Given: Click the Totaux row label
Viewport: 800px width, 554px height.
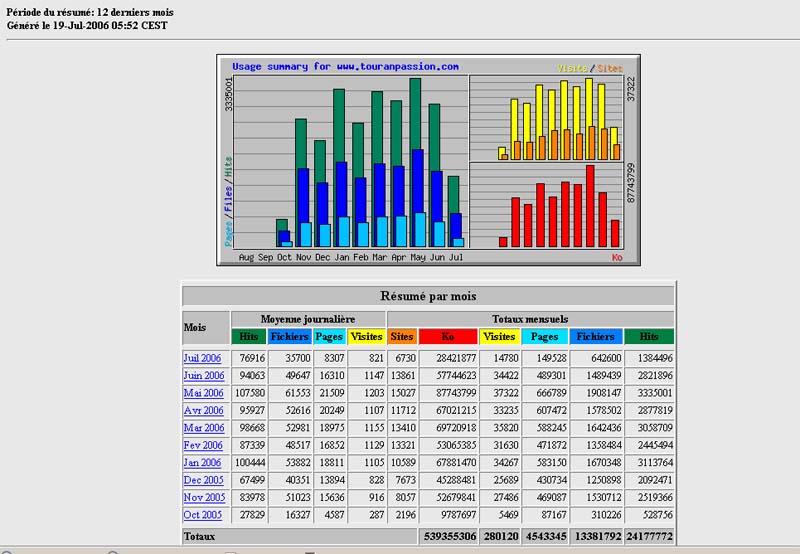Looking at the screenshot, I should point(199,537).
